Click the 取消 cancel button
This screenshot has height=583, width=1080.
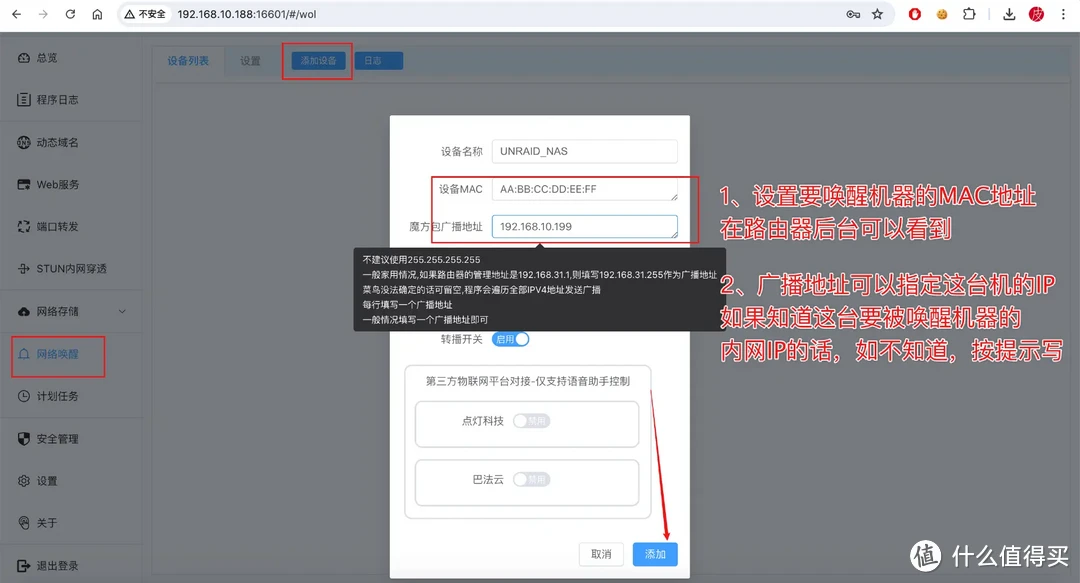coord(601,554)
